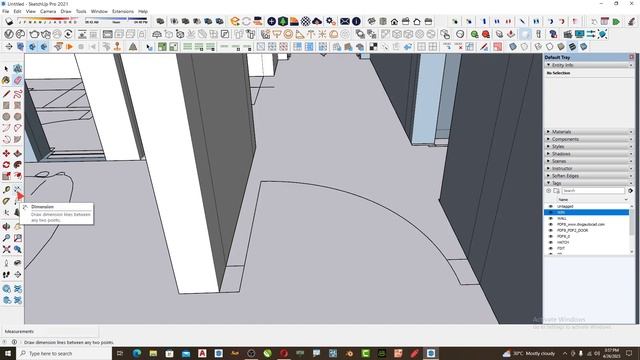Select the Freehand tool
The image size is (640, 360).
[18, 94]
